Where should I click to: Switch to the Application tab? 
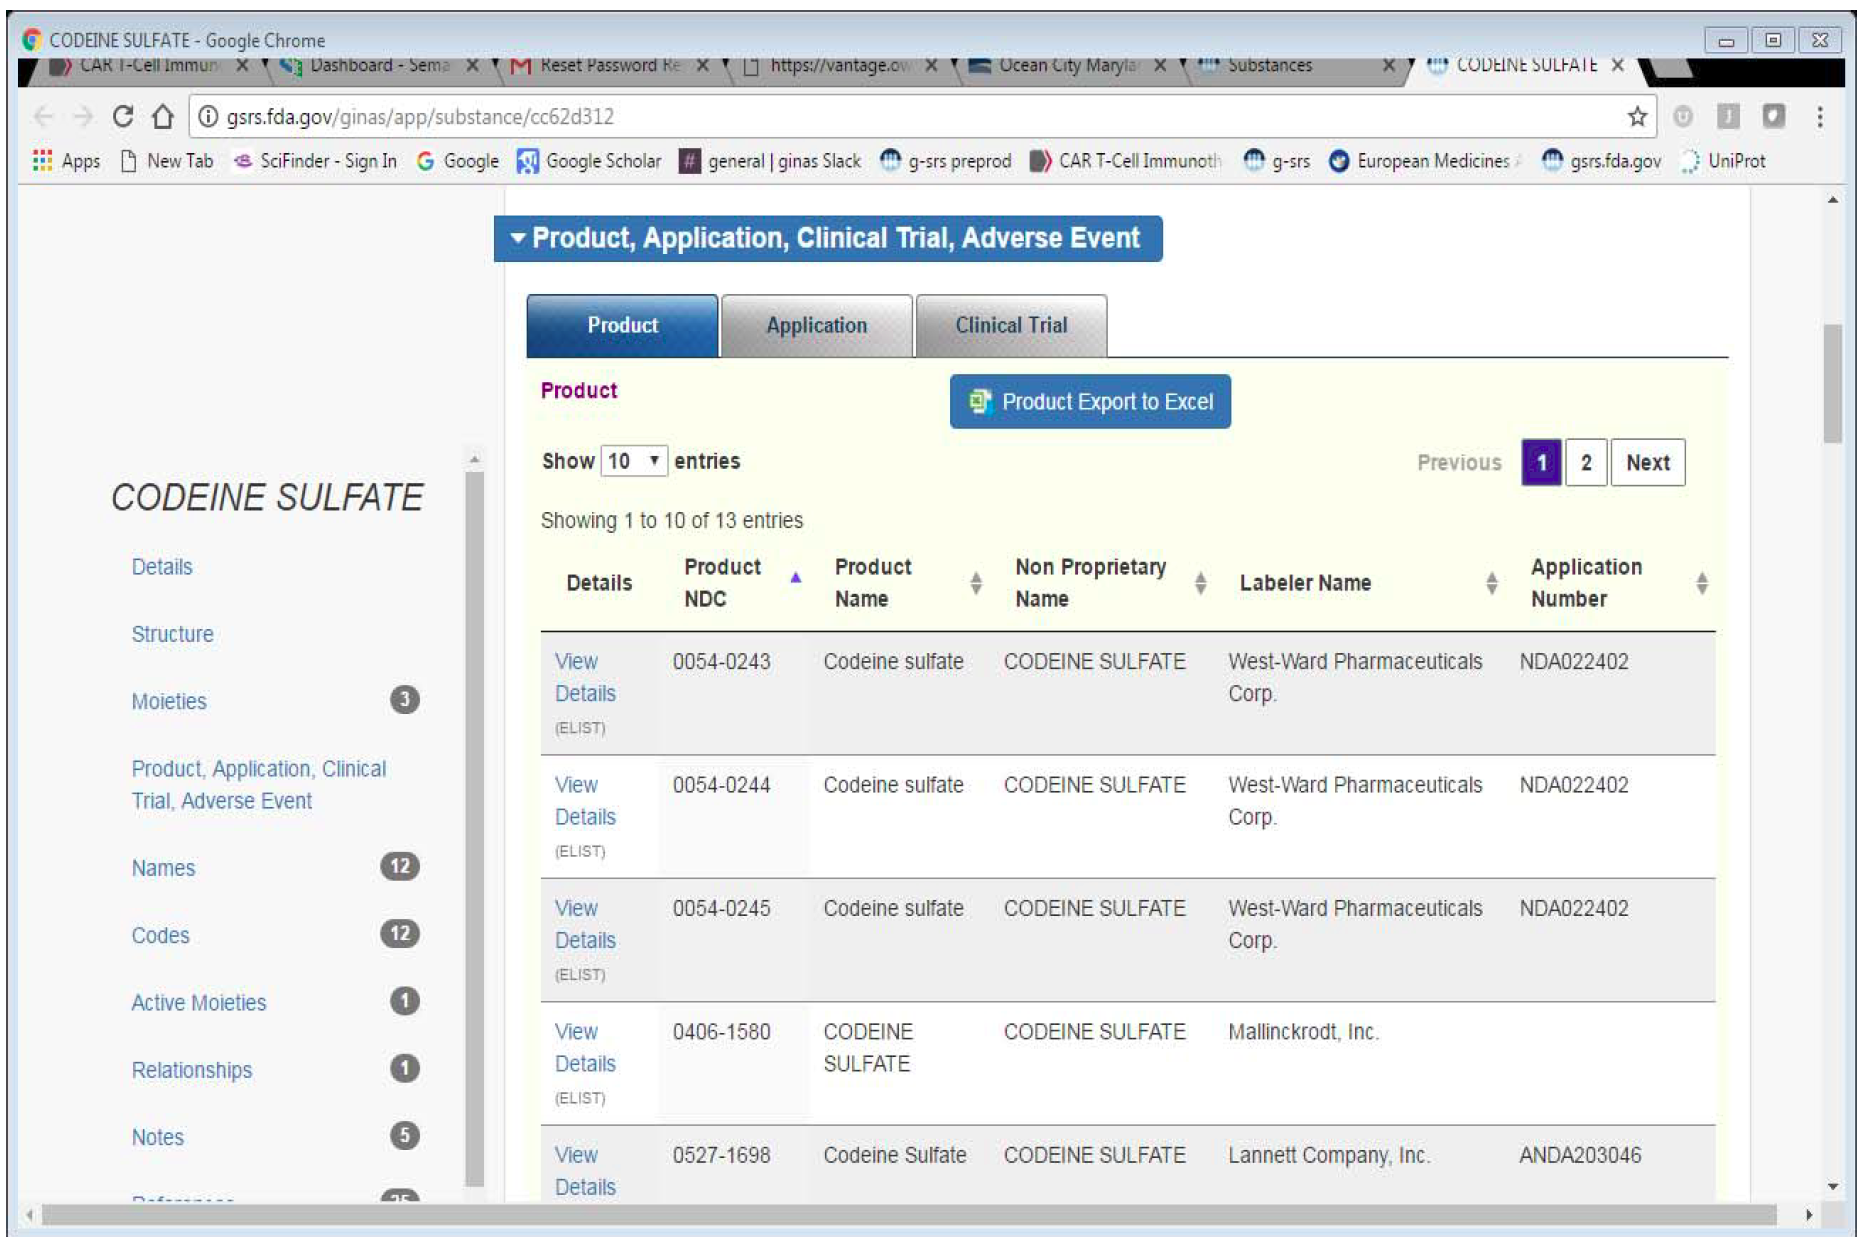point(816,325)
